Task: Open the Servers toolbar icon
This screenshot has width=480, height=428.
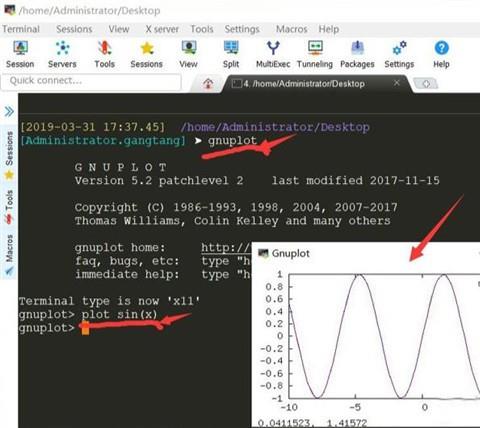Action: click(x=62, y=54)
